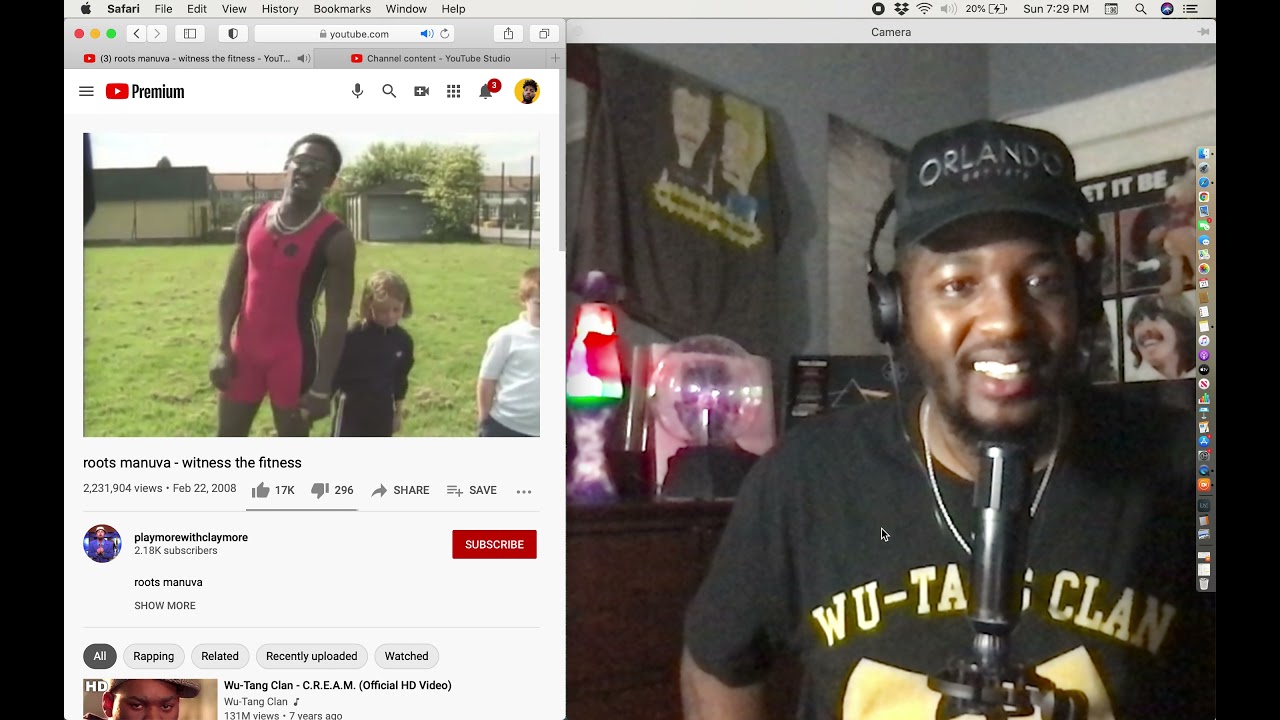The width and height of the screenshot is (1280, 720).
Task: Activate Siri from the menu bar
Action: coord(1167,9)
